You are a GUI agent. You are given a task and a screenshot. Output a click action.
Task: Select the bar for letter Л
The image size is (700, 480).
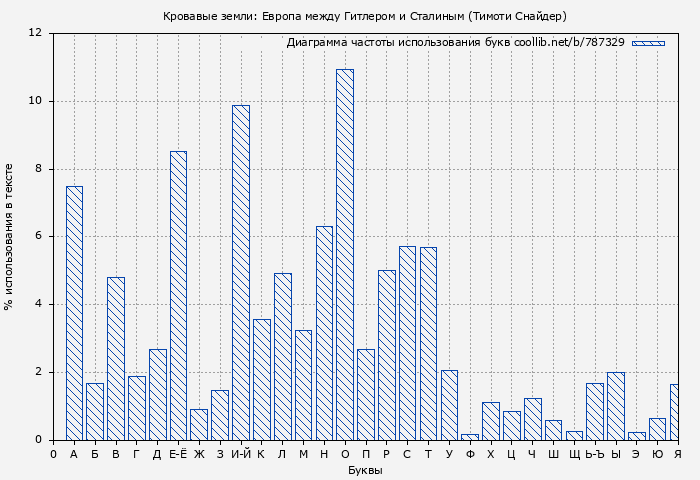282,357
